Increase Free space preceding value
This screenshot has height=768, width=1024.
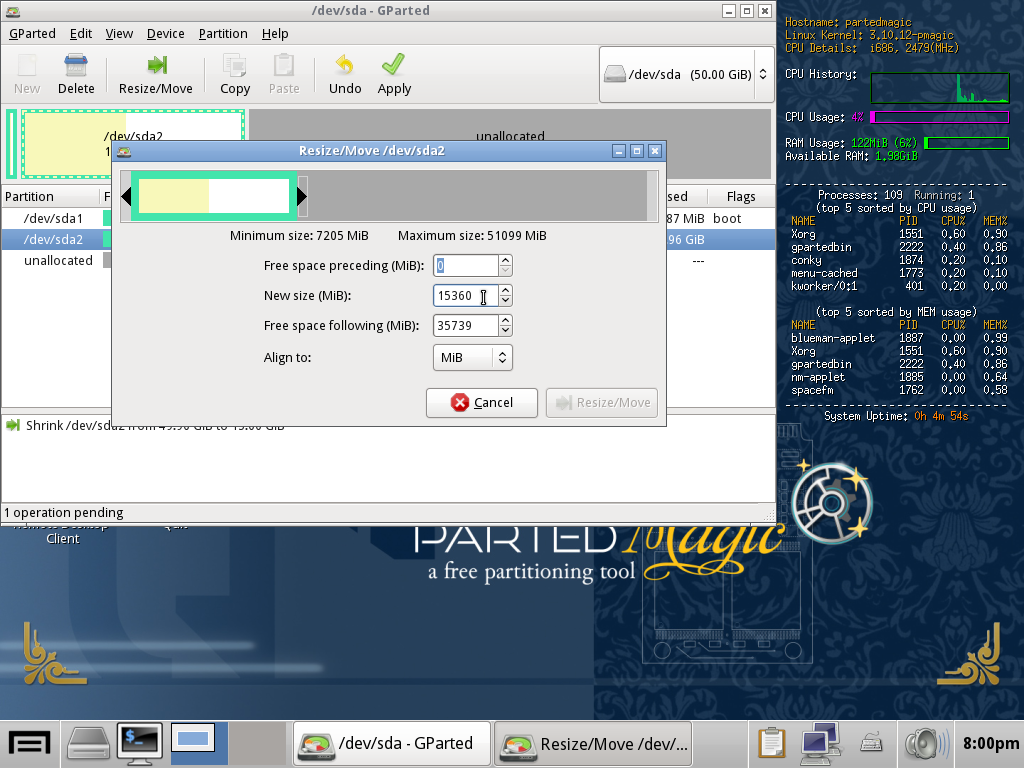pyautogui.click(x=505, y=260)
